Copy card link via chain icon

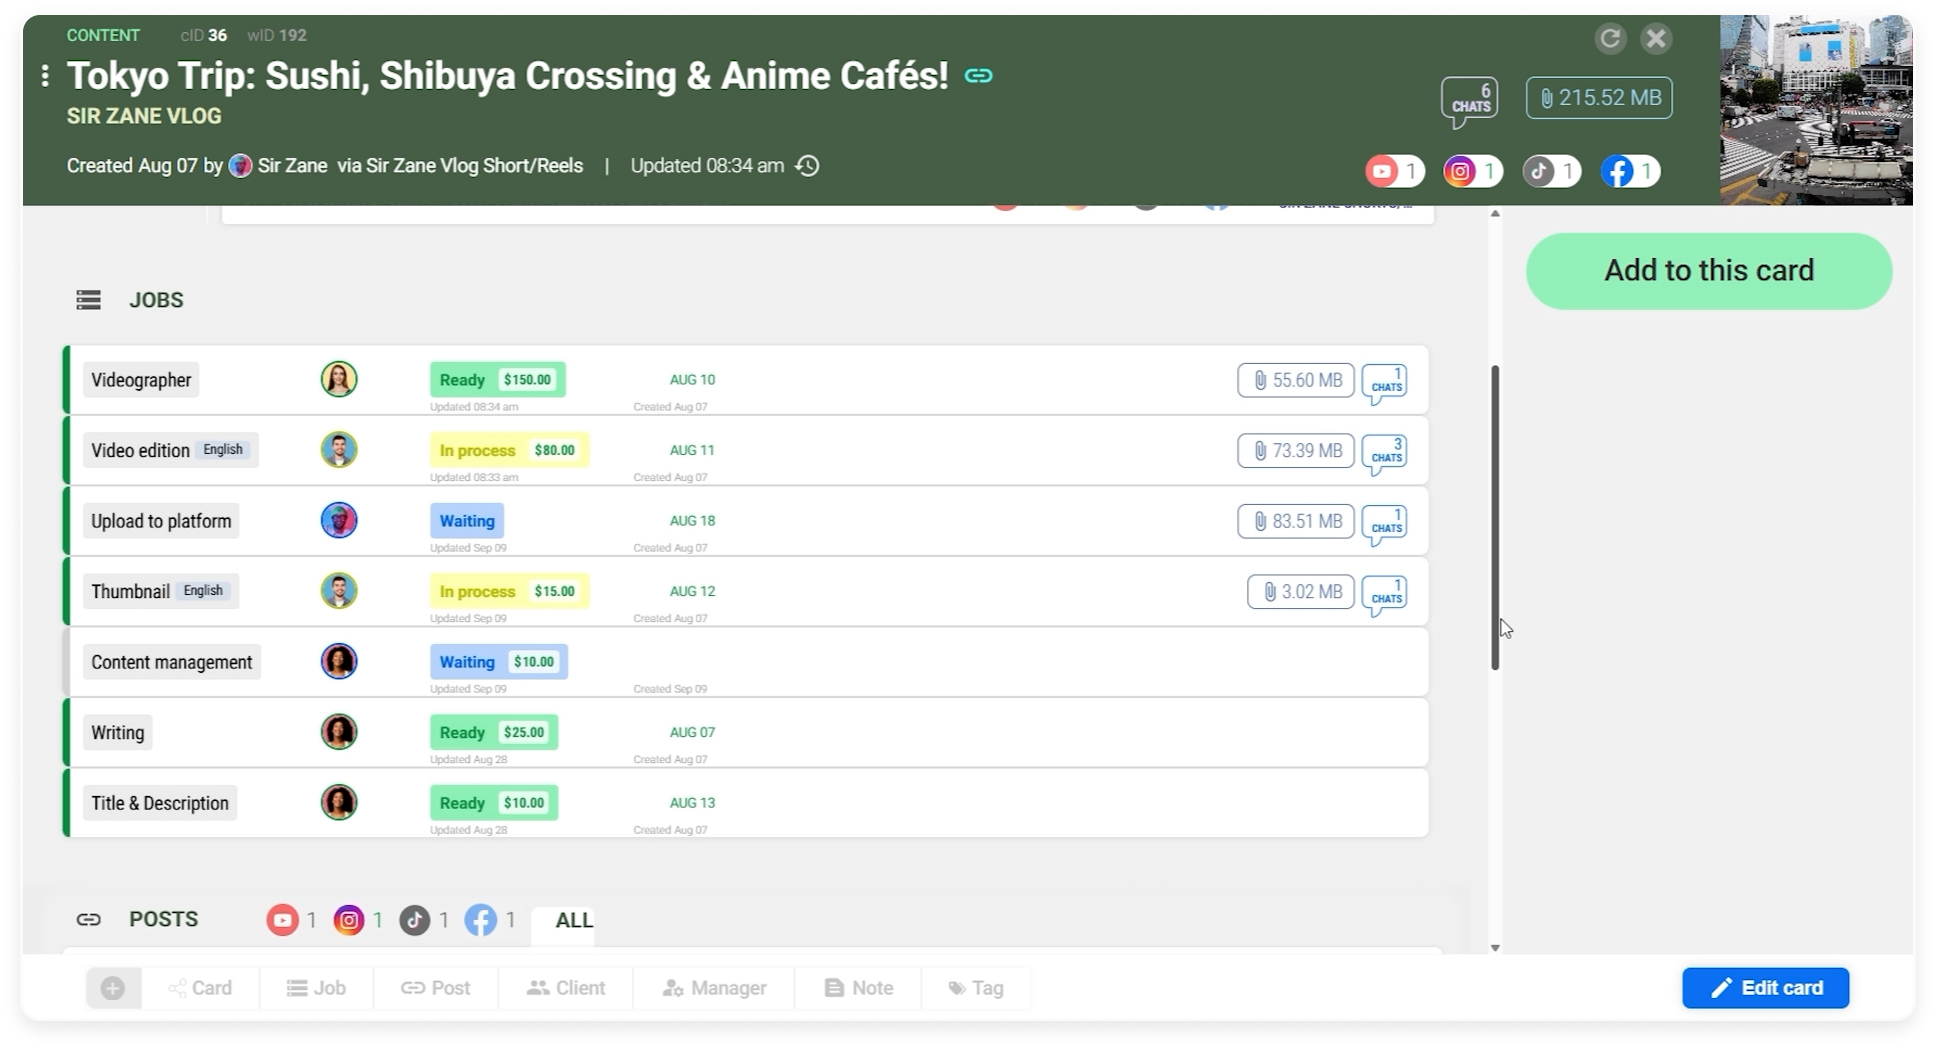pyautogui.click(x=978, y=76)
